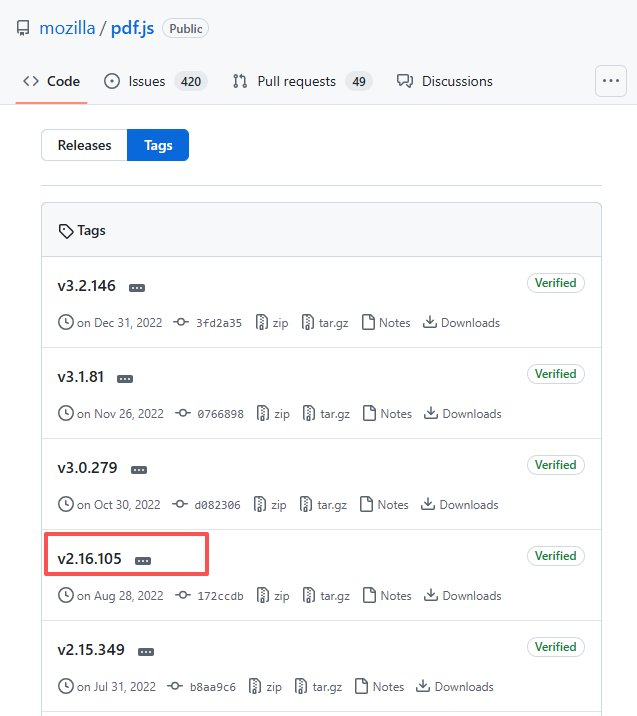Open commit 3fd2a35
Image resolution: width=637 pixels, height=716 pixels.
point(208,323)
